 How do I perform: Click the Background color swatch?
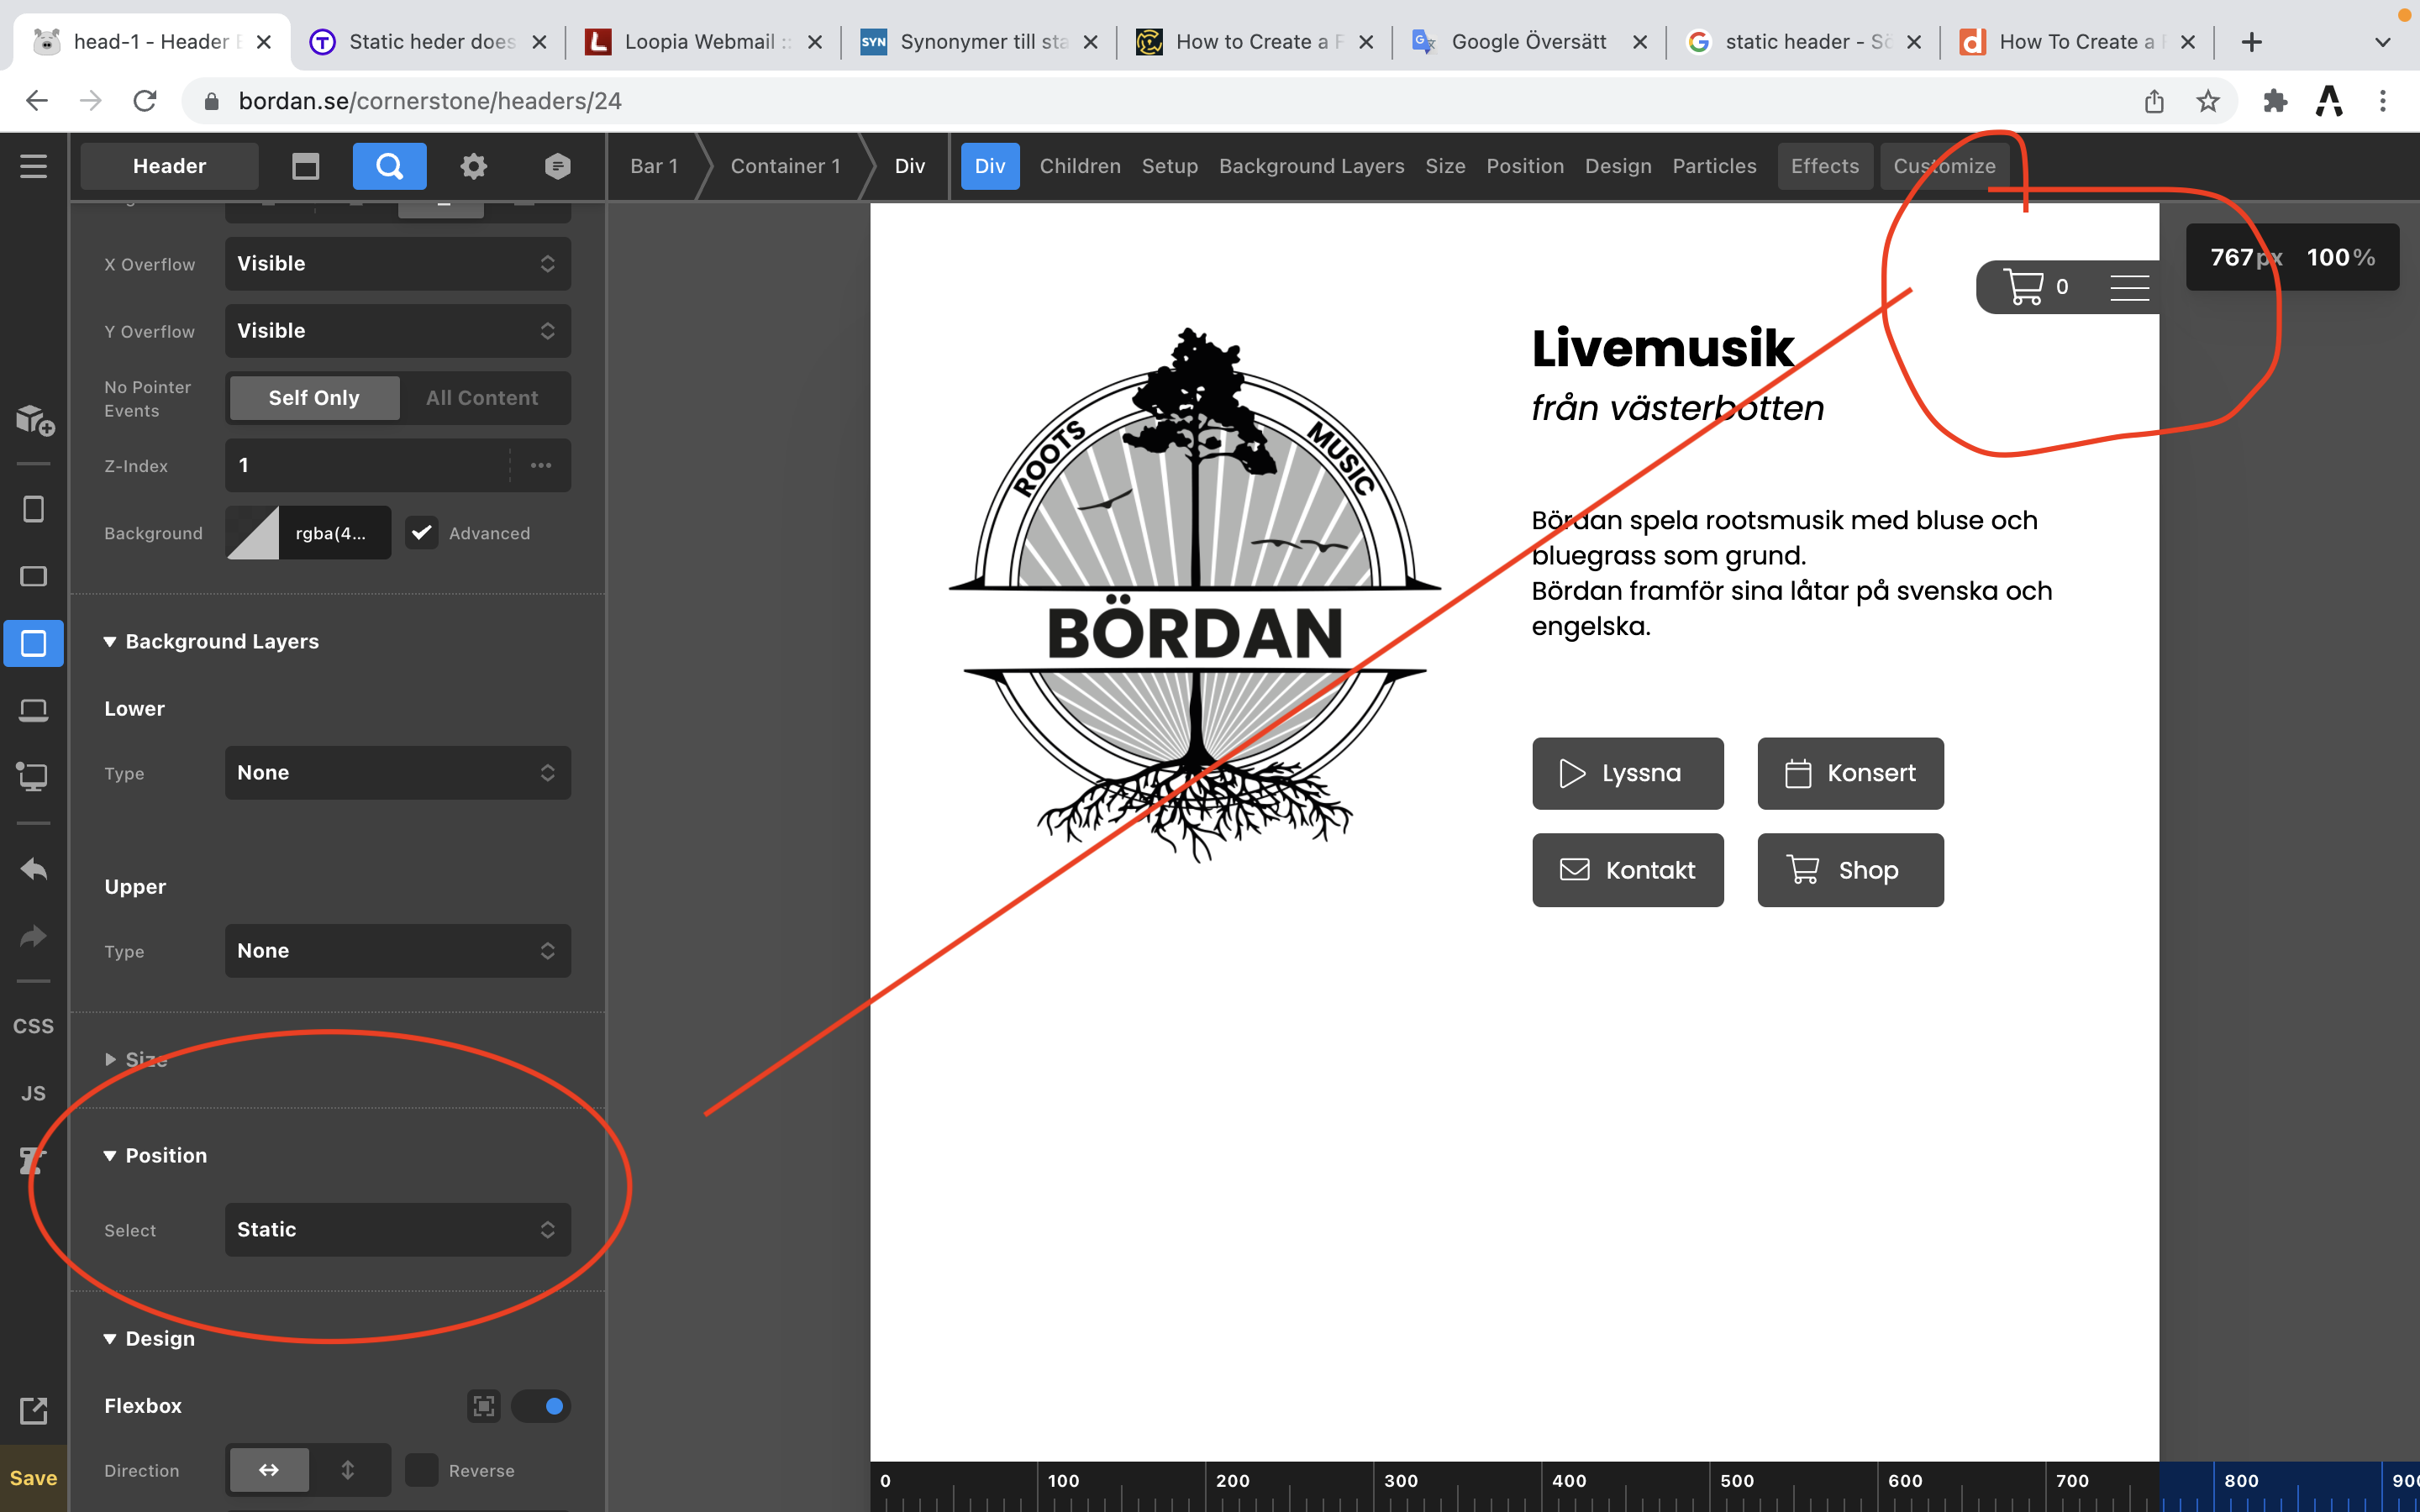click(253, 533)
